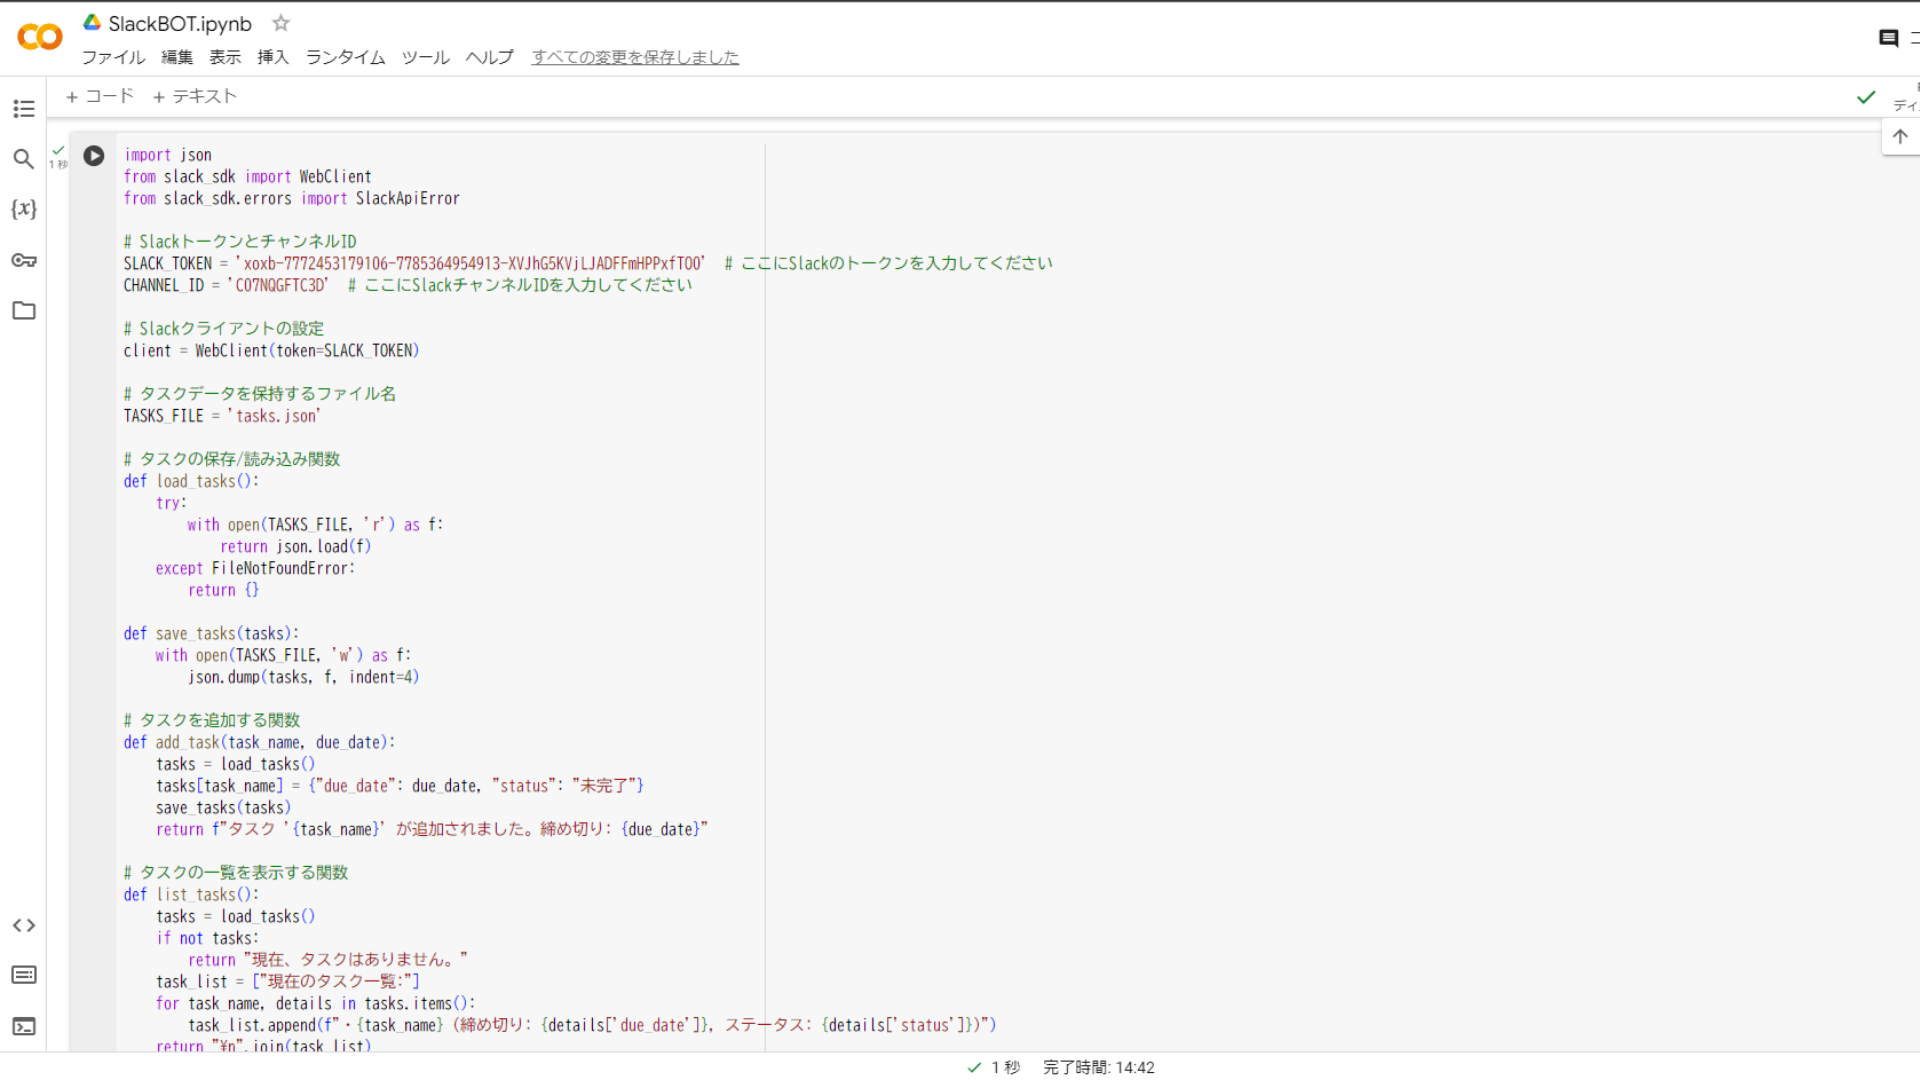Open comments panel icon at top right
Image resolution: width=1920 pixels, height=1080 pixels.
pos(1888,38)
